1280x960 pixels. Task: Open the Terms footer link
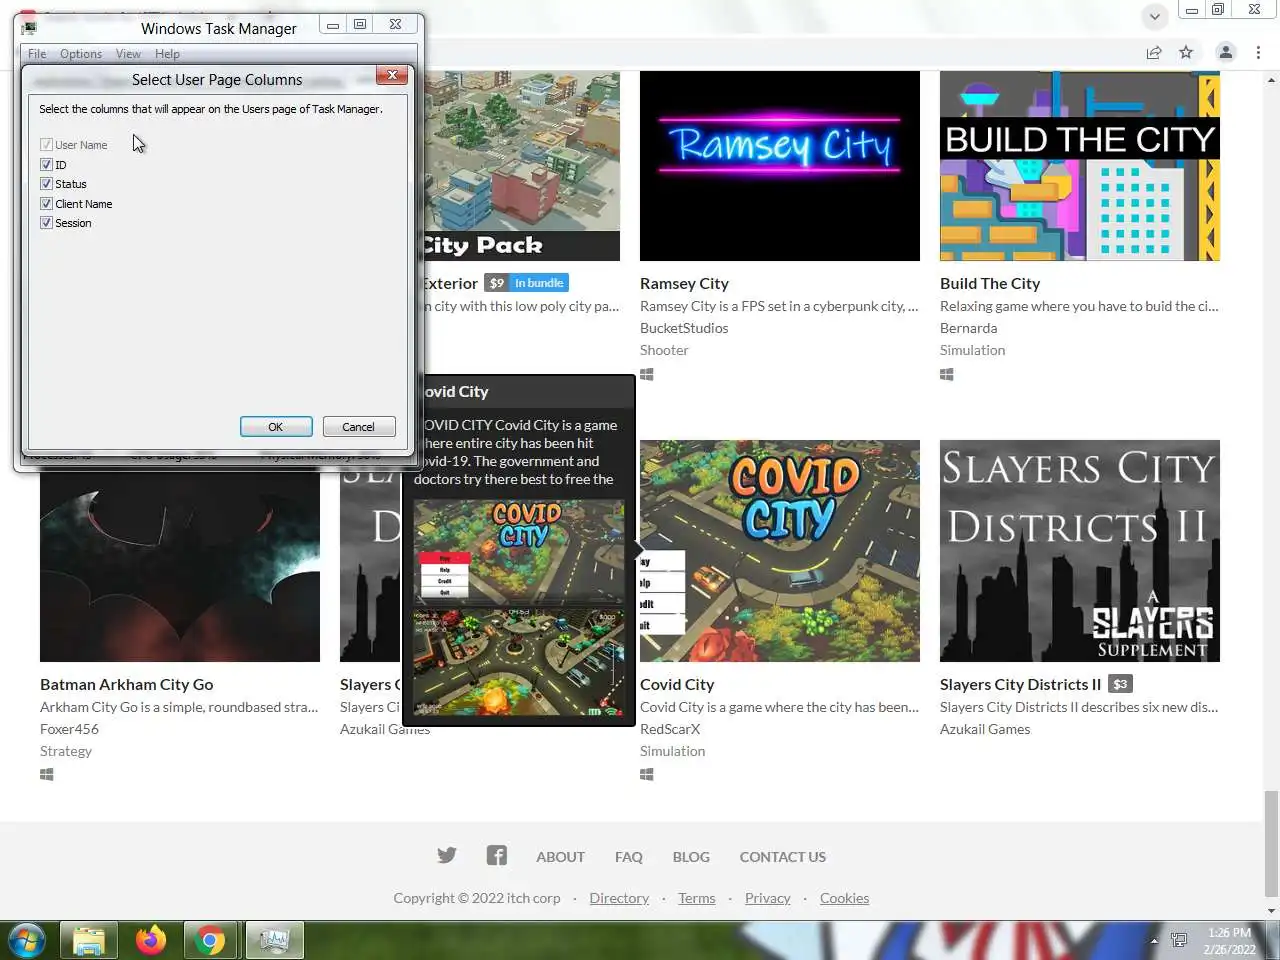click(697, 898)
